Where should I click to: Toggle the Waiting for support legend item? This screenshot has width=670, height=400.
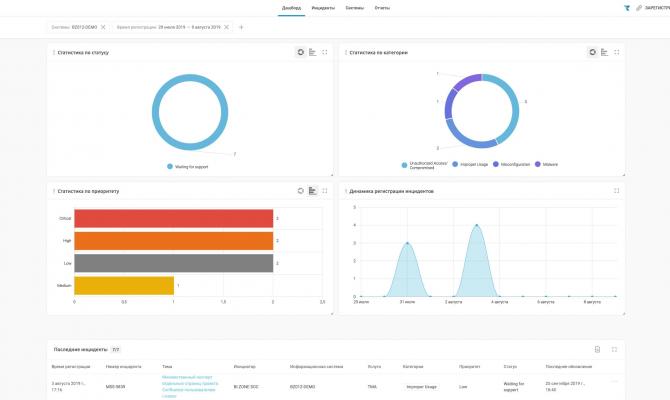pos(188,167)
